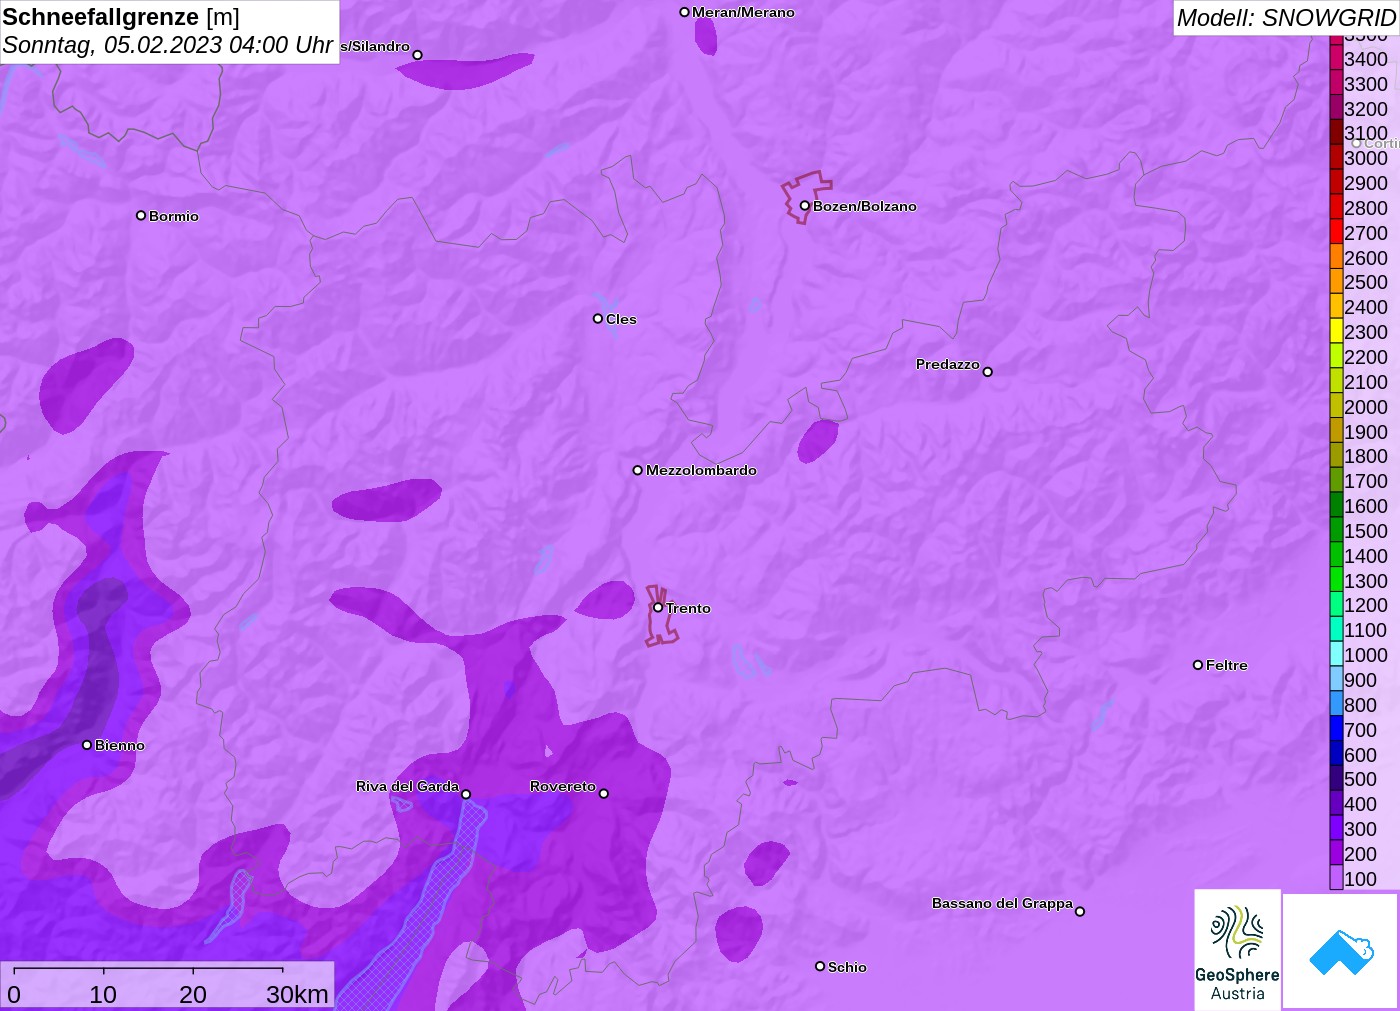Click the Modell: SNOWGRID label
Image resolution: width=1400 pixels, height=1011 pixels.
pyautogui.click(x=1286, y=18)
